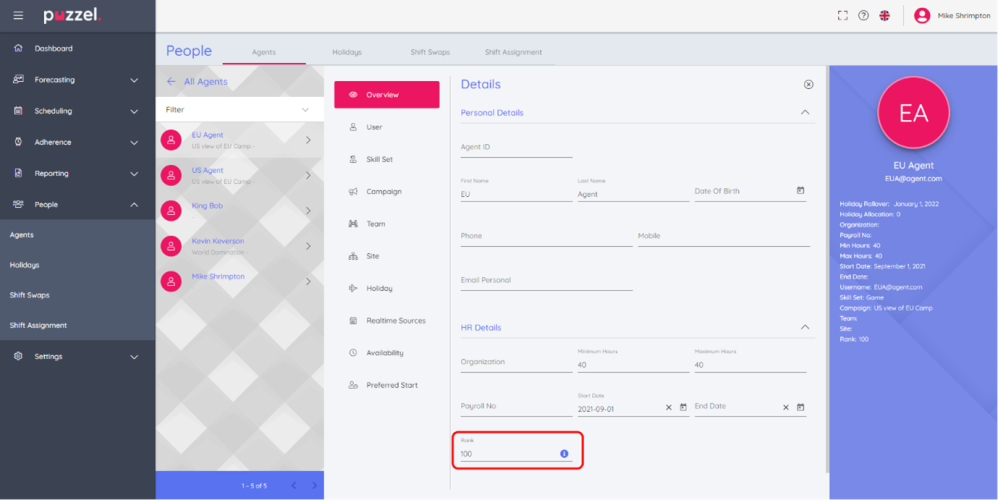Click the Rank info icon

[564, 454]
